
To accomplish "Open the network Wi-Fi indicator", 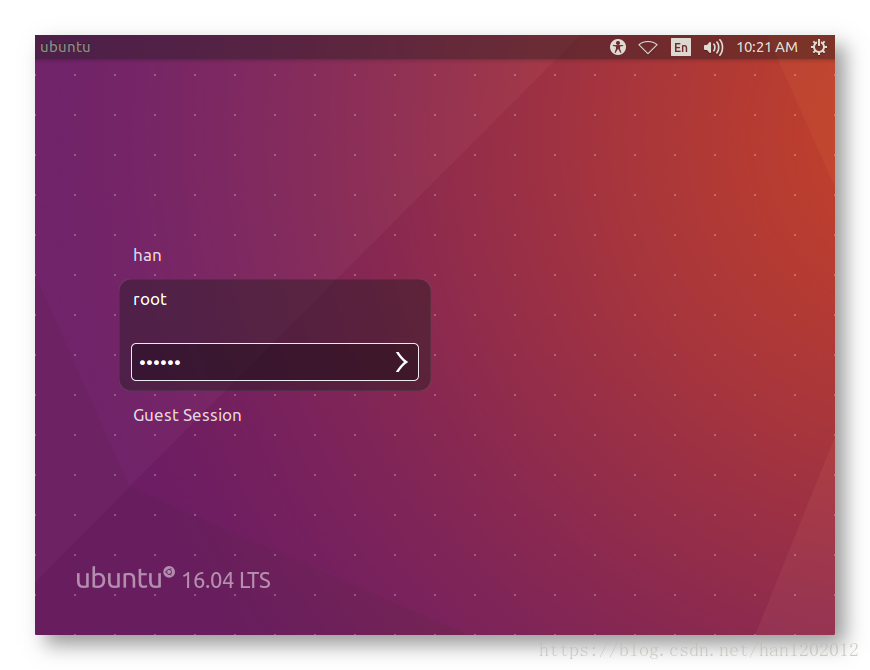I will [648, 48].
